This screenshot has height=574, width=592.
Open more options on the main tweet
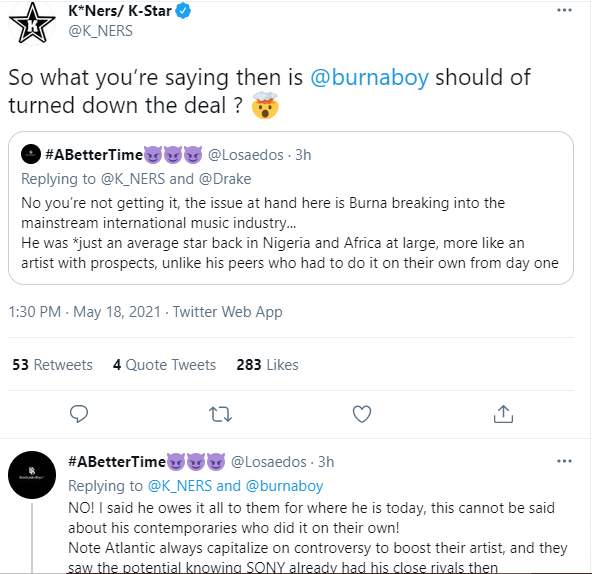coord(564,10)
